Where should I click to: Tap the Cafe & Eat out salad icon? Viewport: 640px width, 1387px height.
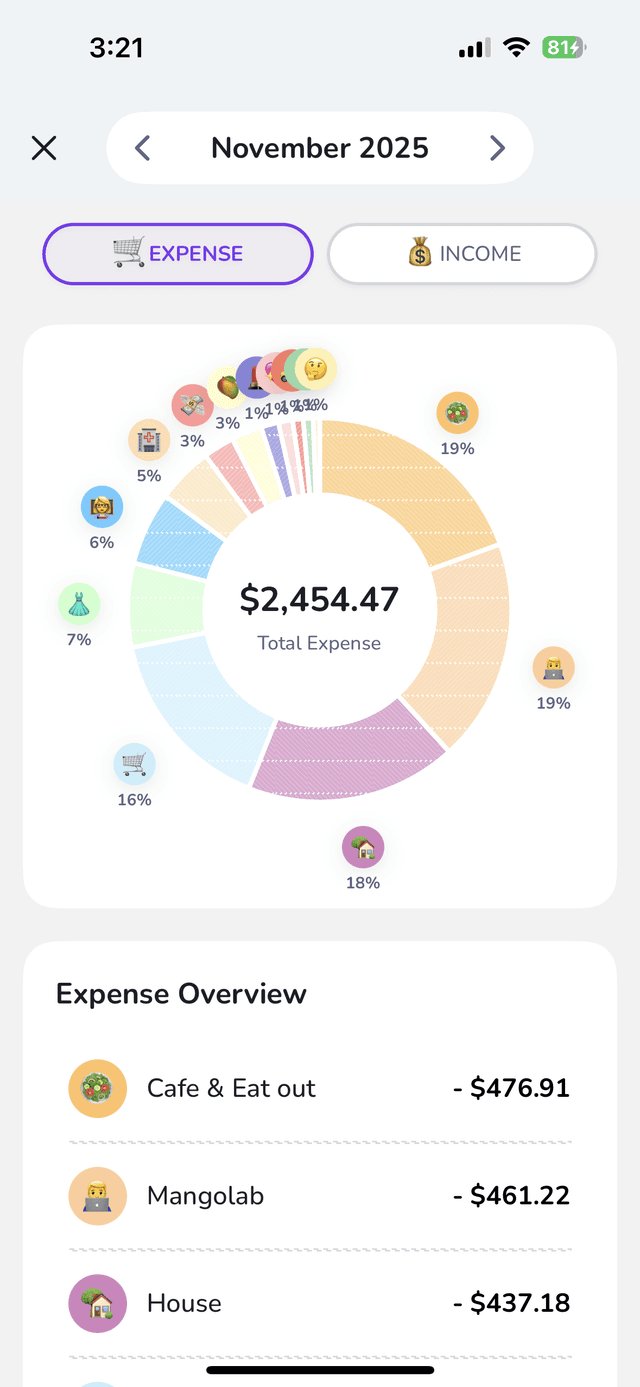pos(97,1088)
